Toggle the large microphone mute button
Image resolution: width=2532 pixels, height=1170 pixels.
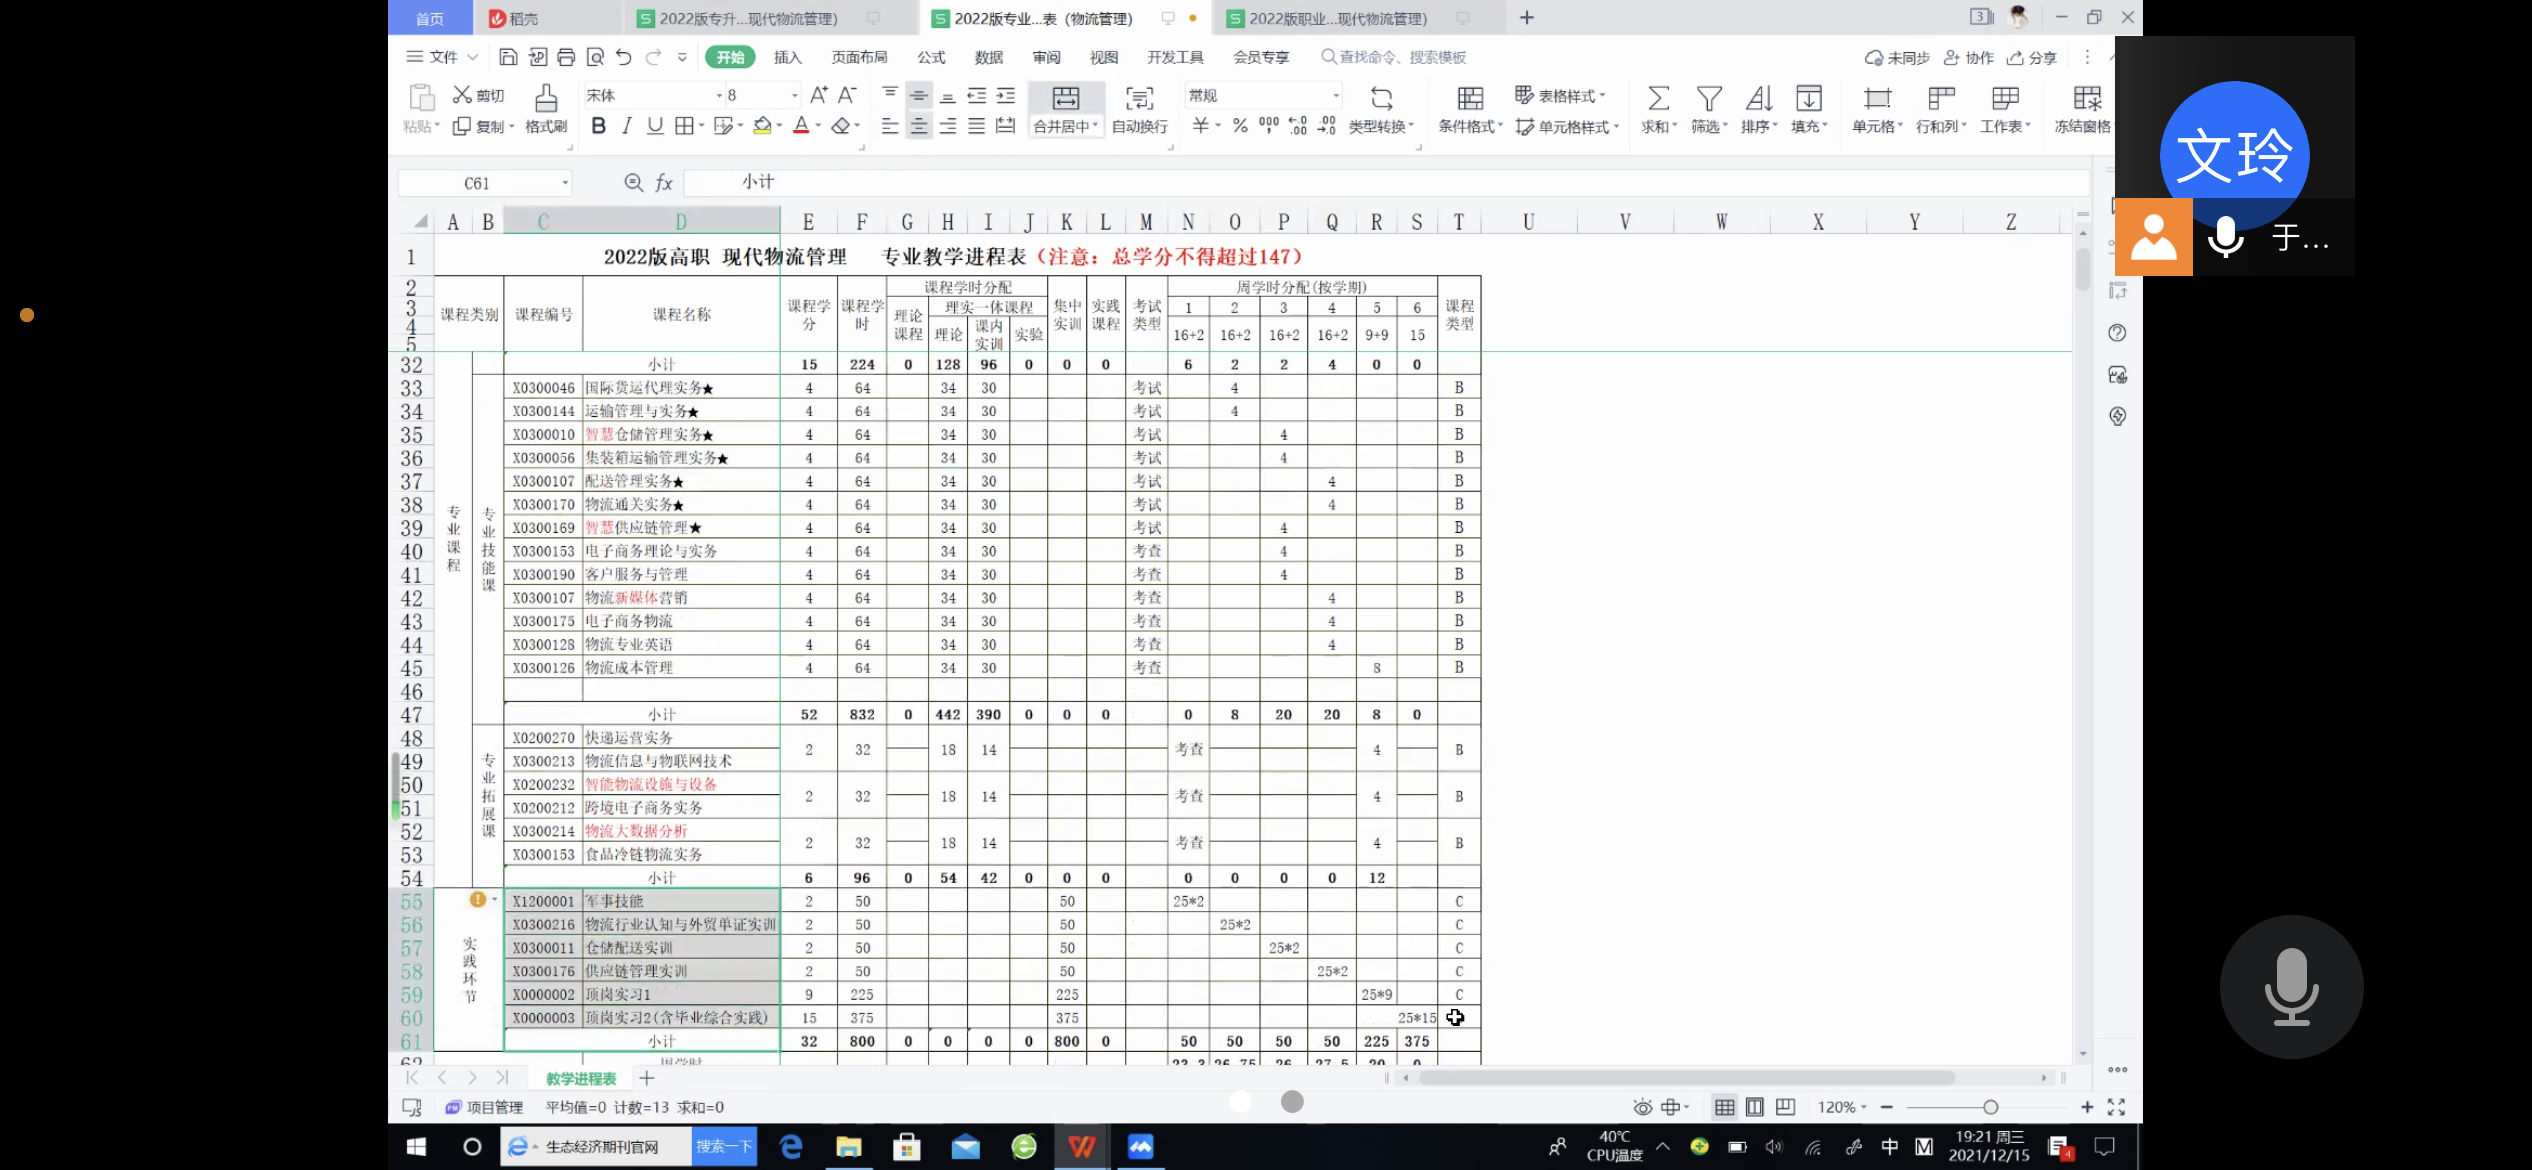tap(2290, 986)
